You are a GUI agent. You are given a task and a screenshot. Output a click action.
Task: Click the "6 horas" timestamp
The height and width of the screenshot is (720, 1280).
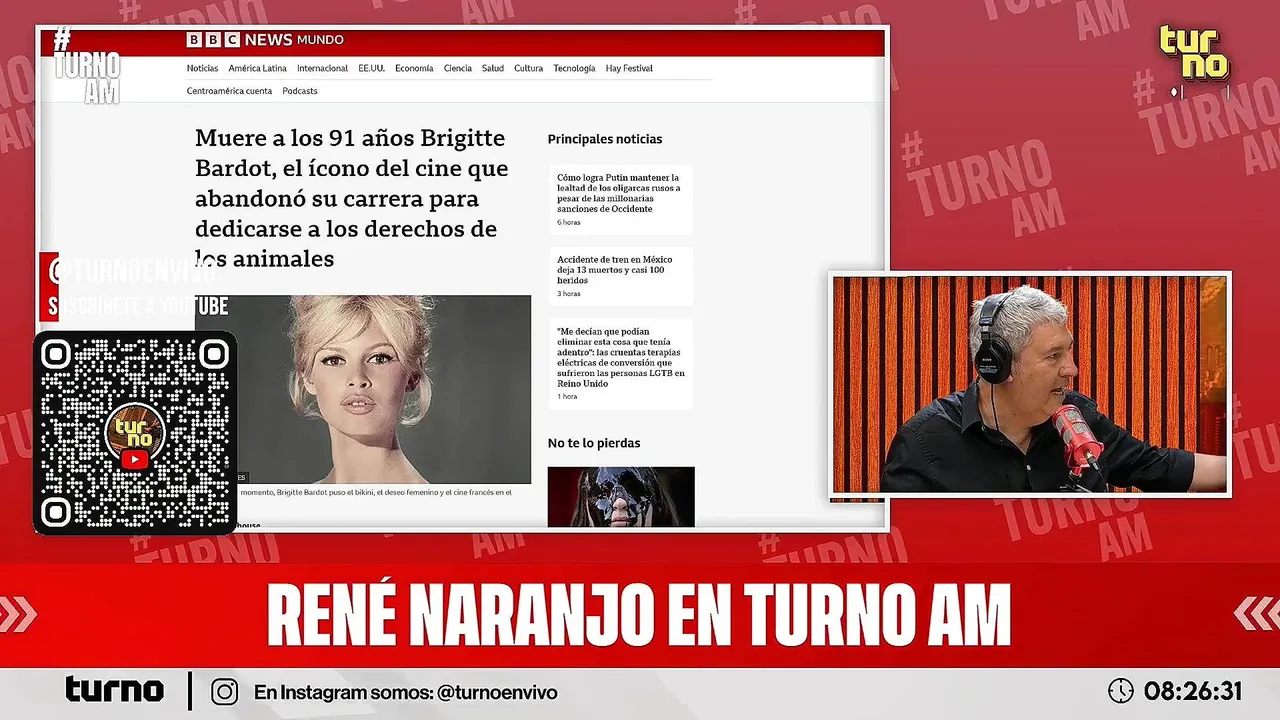pos(569,222)
